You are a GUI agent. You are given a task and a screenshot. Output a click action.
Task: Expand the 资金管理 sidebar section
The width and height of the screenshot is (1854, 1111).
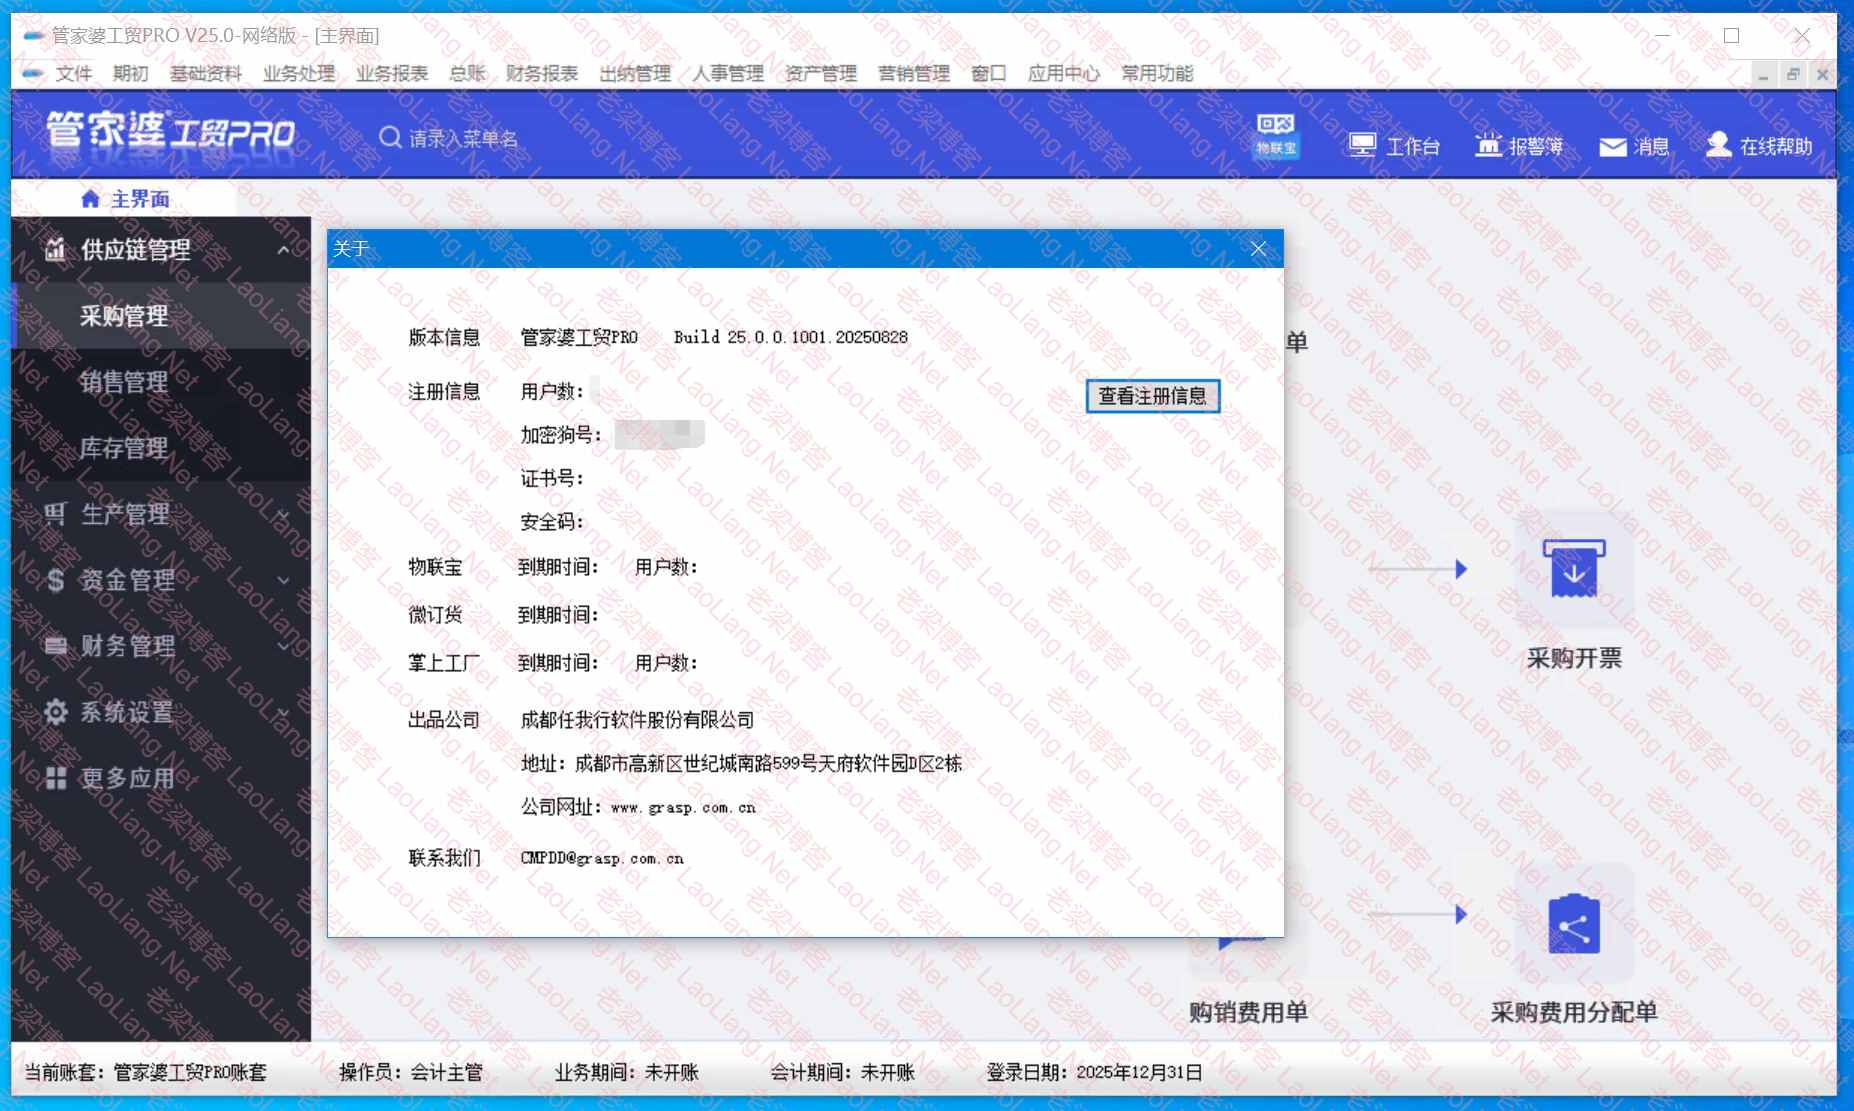283,580
